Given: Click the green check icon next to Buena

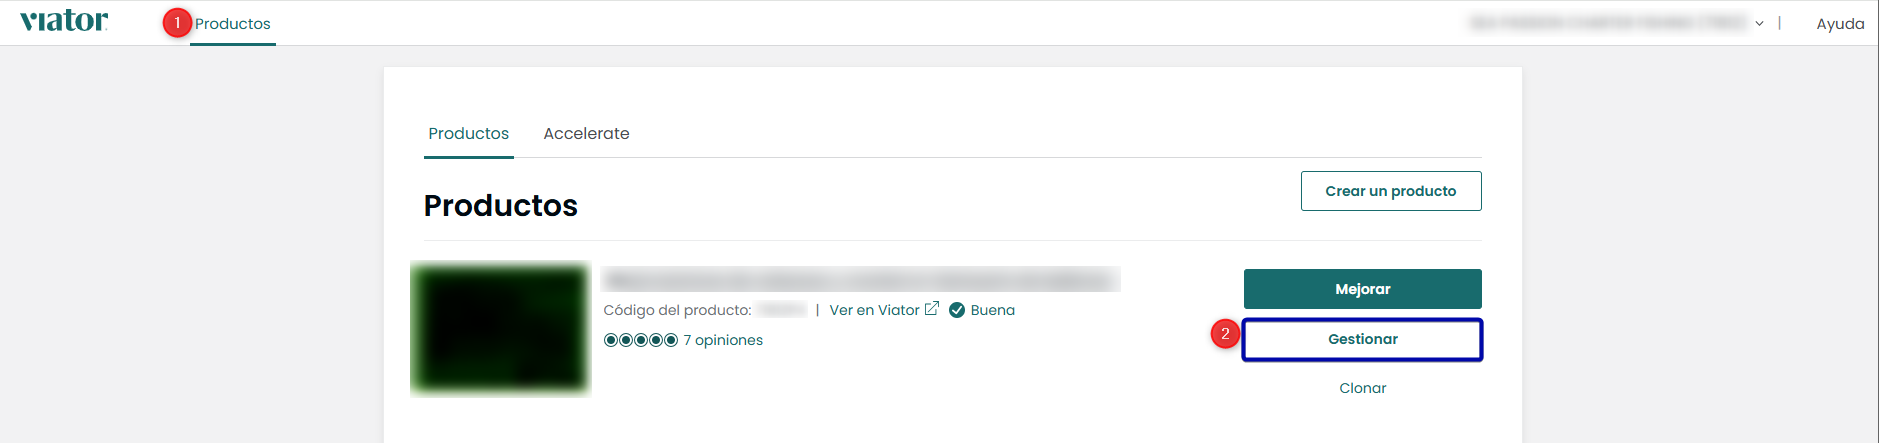Looking at the screenshot, I should point(957,310).
